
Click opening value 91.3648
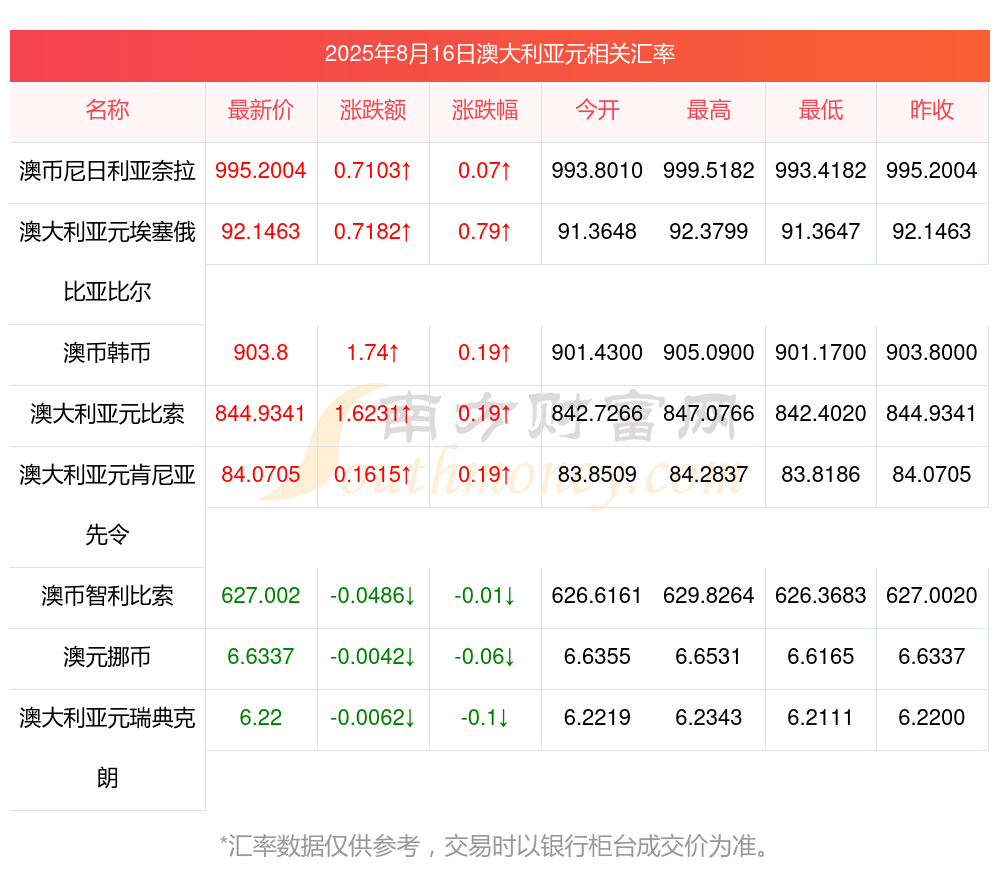(x=597, y=231)
